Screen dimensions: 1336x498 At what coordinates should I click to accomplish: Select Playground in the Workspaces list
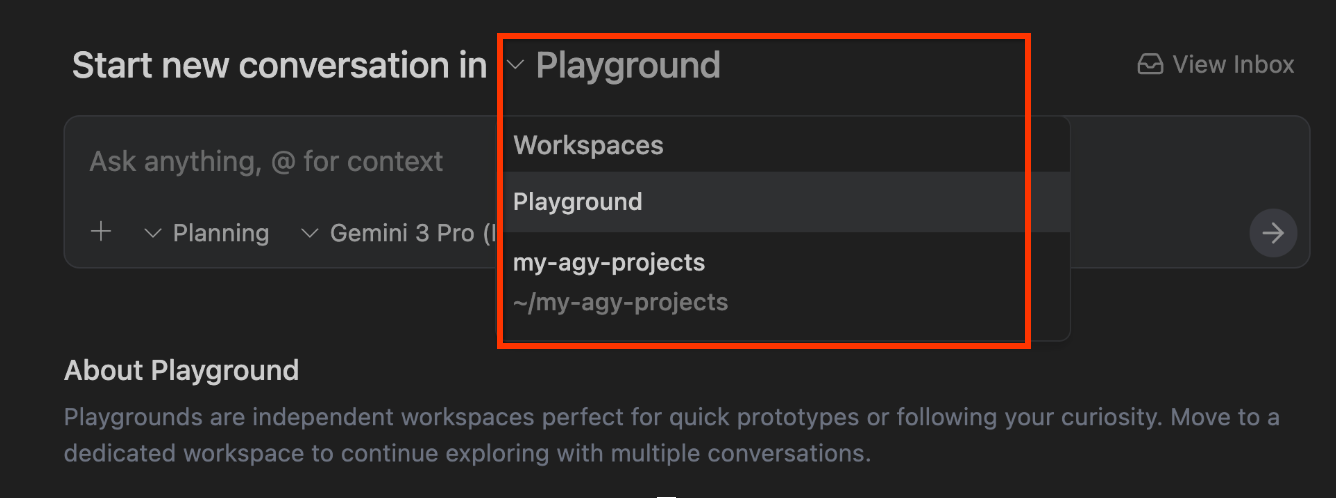pyautogui.click(x=578, y=202)
